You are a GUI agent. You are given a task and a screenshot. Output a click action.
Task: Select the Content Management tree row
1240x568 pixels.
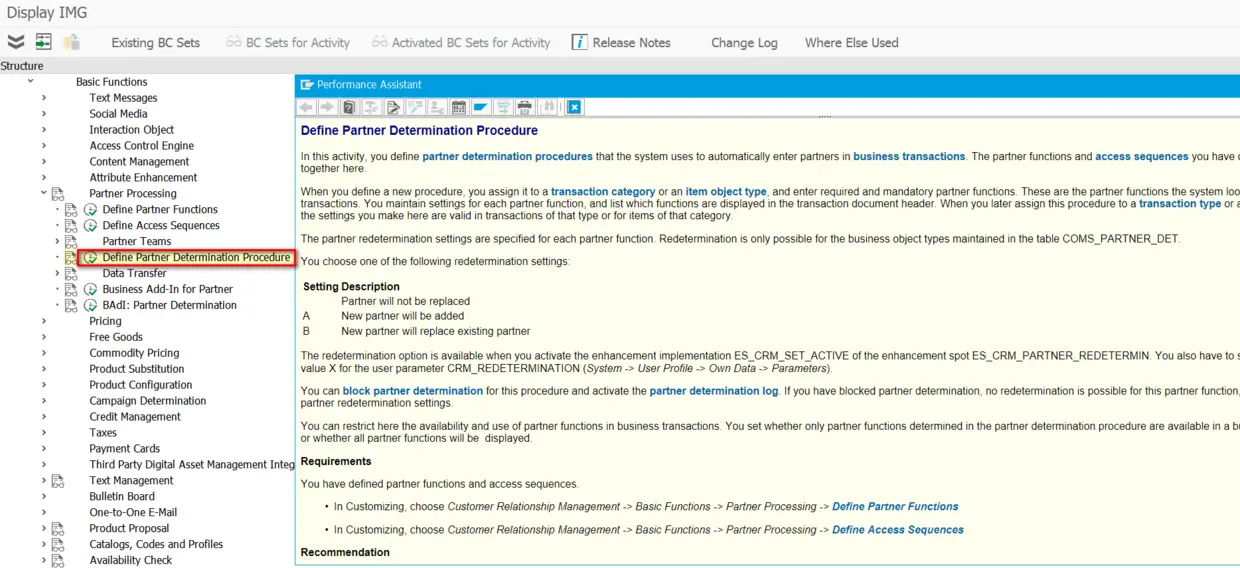coord(139,161)
